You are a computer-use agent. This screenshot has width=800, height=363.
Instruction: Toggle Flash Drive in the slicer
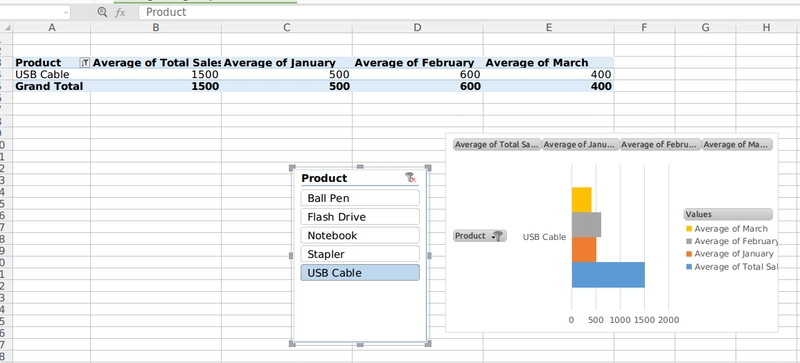point(360,217)
